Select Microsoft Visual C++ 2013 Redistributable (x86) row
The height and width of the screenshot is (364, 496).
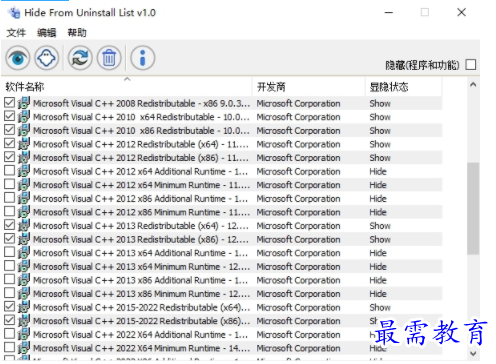222,239
